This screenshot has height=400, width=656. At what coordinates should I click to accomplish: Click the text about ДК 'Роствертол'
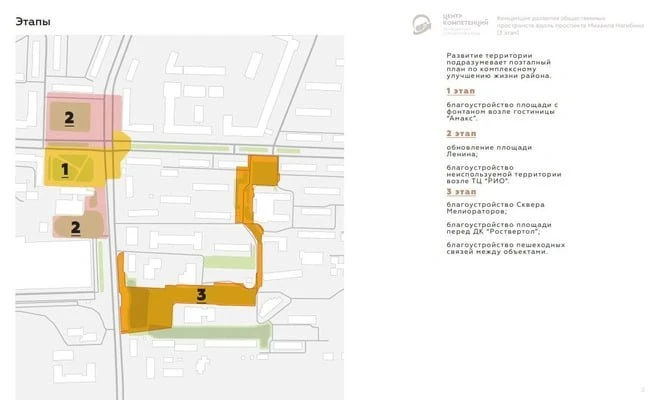click(499, 228)
